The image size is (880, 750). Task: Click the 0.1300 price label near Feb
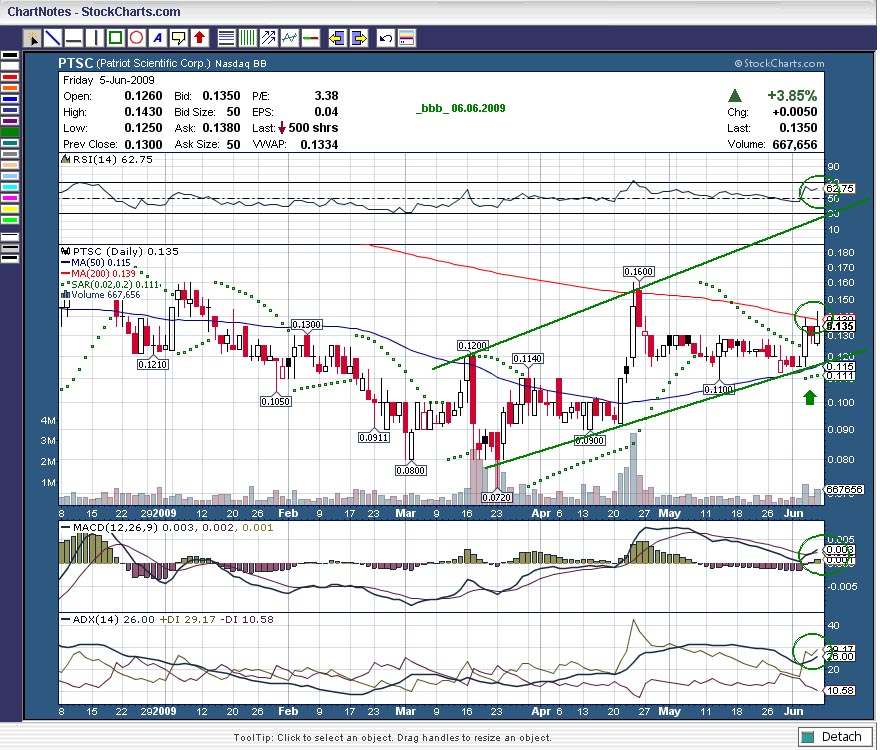click(306, 324)
